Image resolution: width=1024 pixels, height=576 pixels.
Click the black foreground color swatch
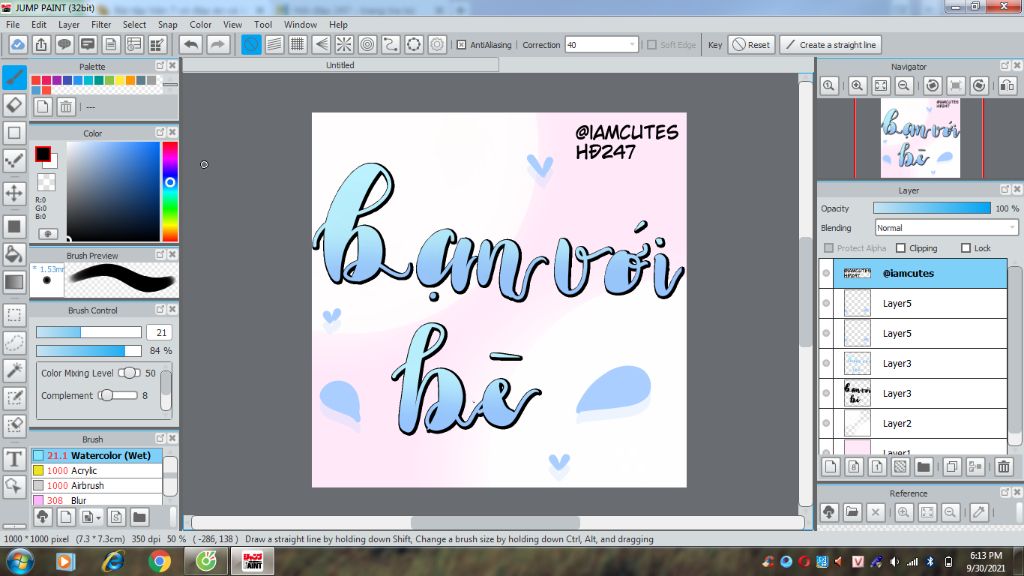pos(42,154)
